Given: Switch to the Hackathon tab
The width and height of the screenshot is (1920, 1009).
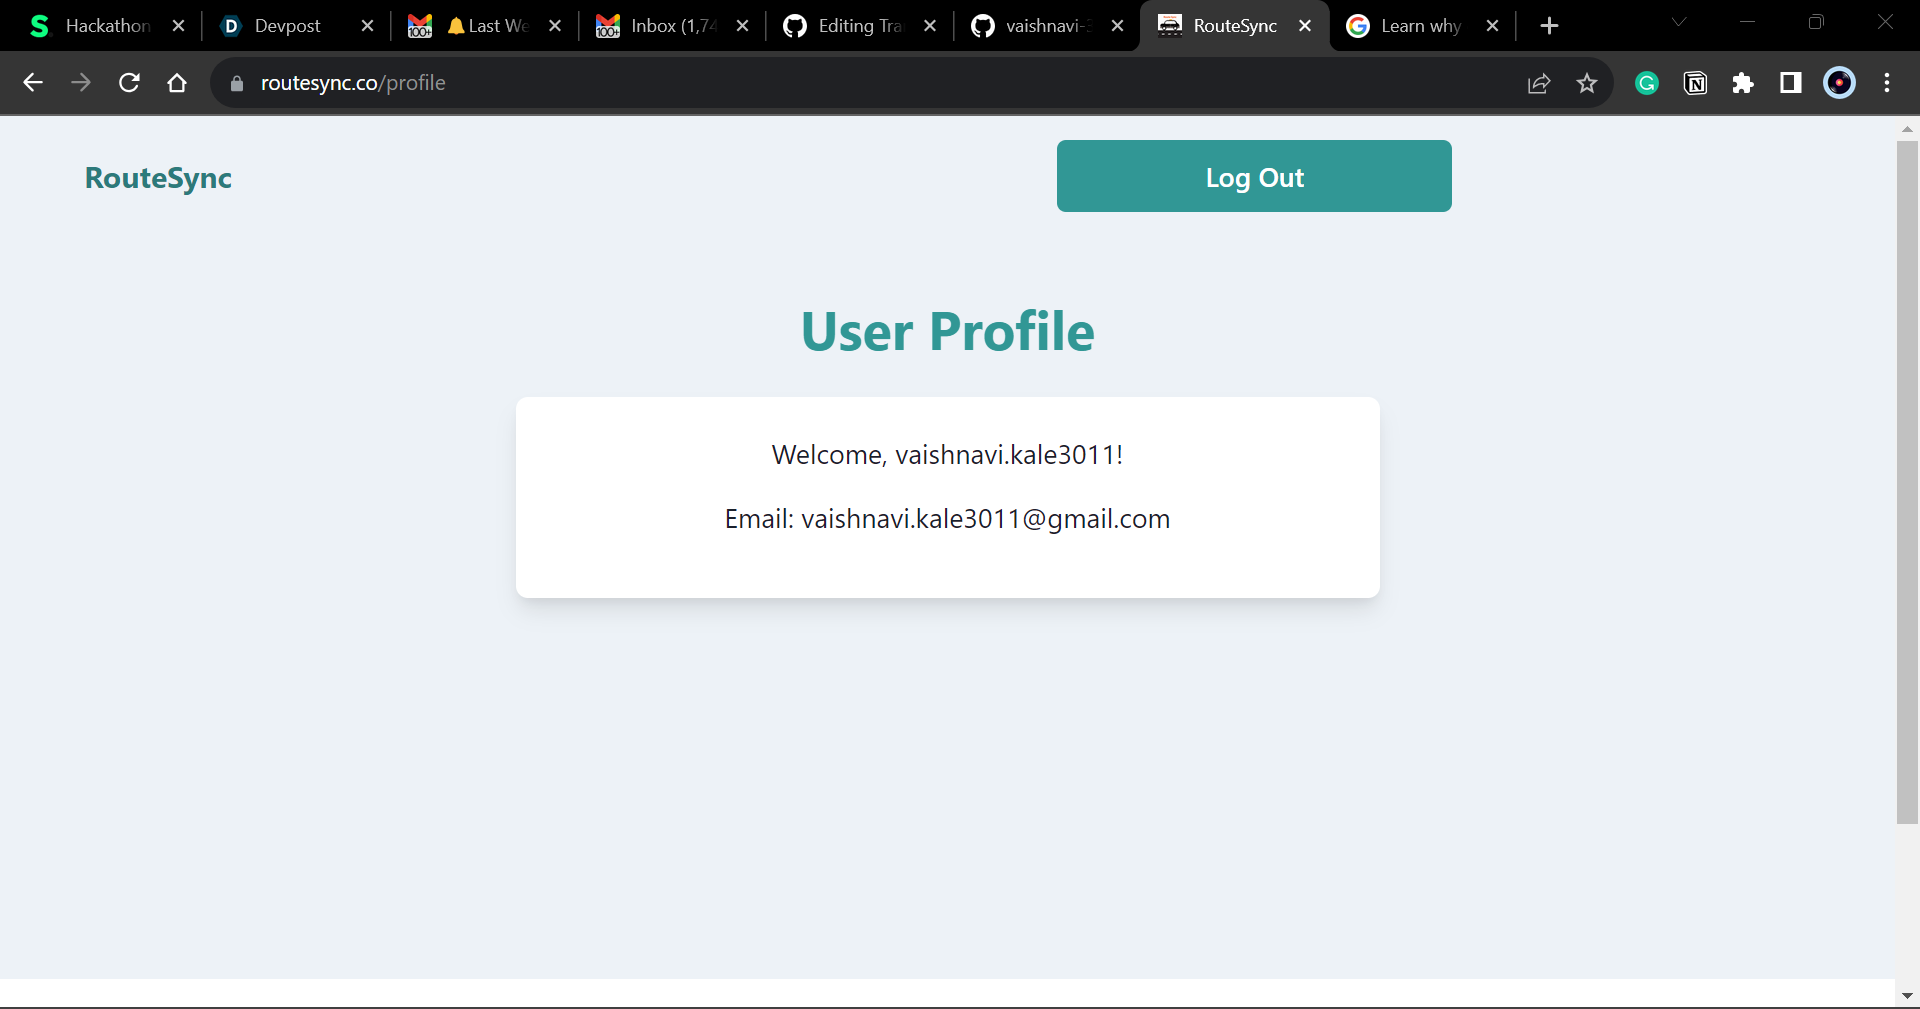Looking at the screenshot, I should [106, 26].
